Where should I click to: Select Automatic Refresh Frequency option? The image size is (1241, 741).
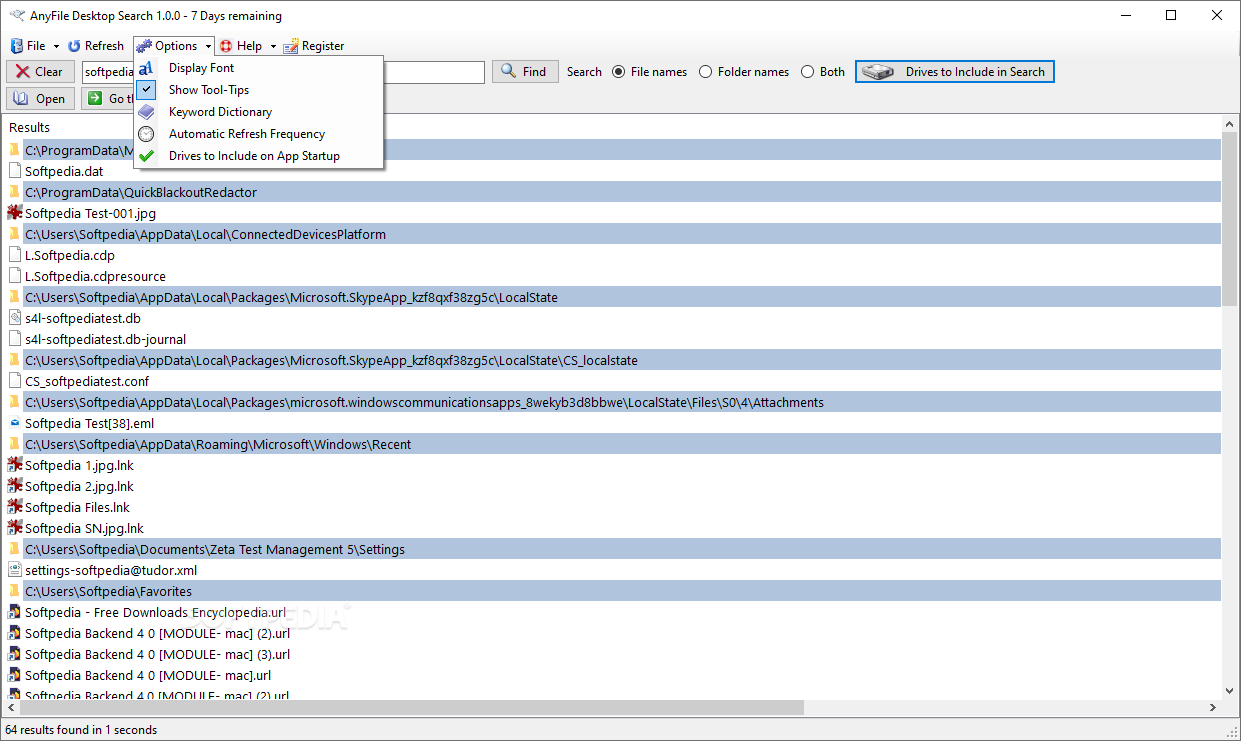pyautogui.click(x=258, y=134)
